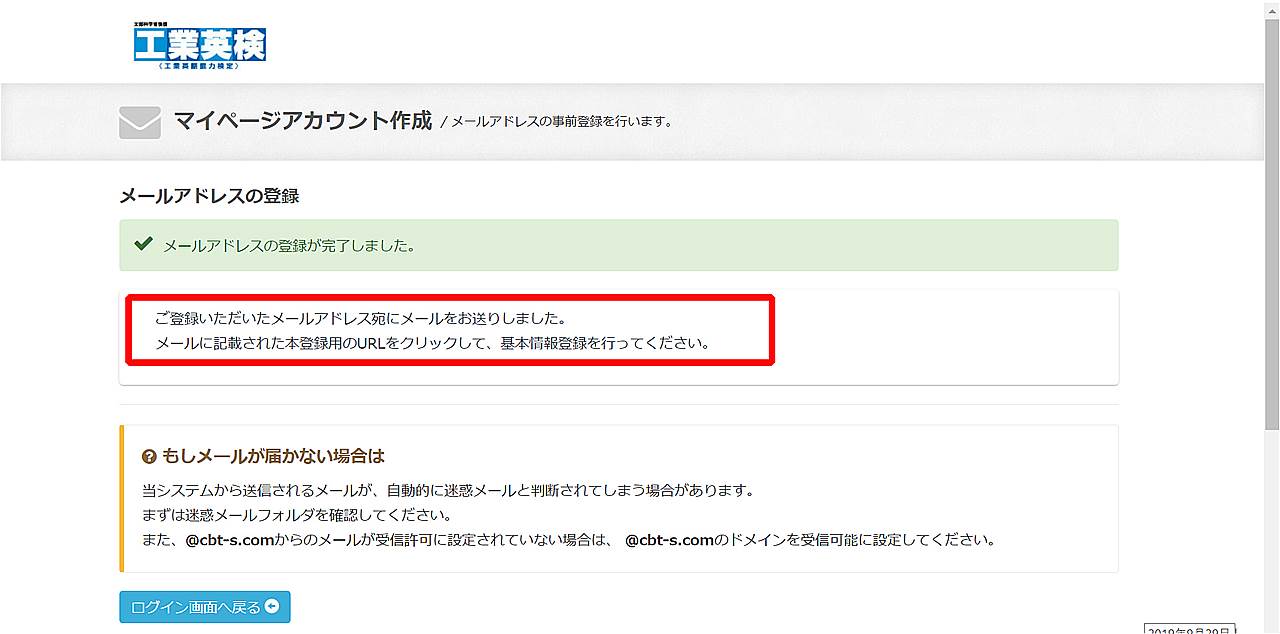Click the line about sent email notification
This screenshot has height=634, width=1280.
[x=360, y=319]
